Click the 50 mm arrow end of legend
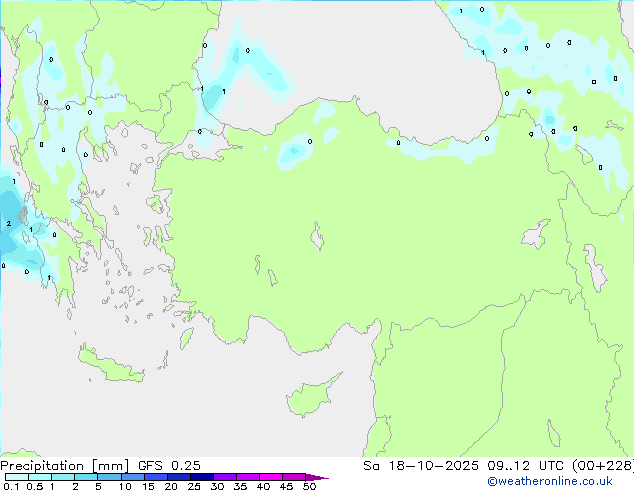The image size is (634, 490). pyautogui.click(x=320, y=478)
